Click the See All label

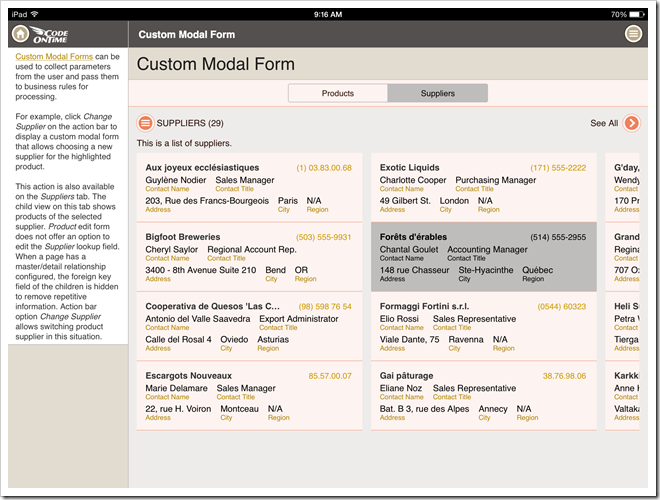click(x=604, y=123)
